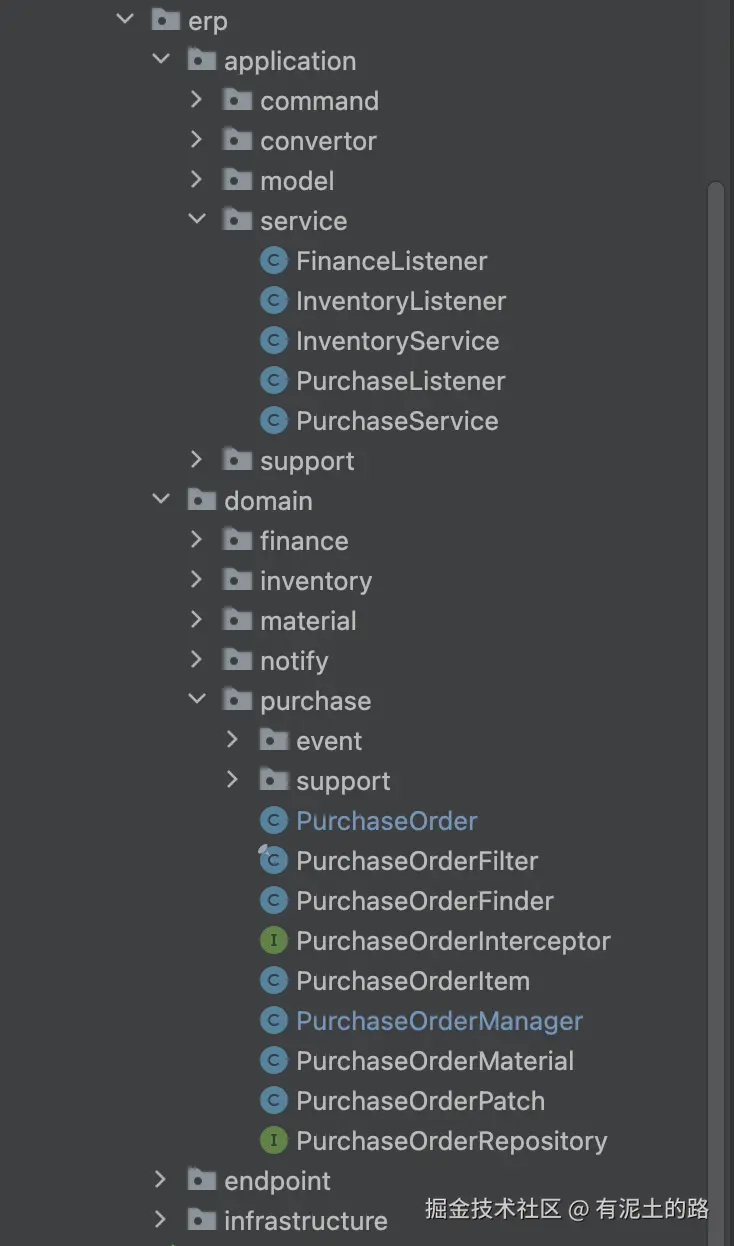Click the infrastructure folder icon
Image resolution: width=734 pixels, height=1246 pixels.
pyautogui.click(x=201, y=1221)
